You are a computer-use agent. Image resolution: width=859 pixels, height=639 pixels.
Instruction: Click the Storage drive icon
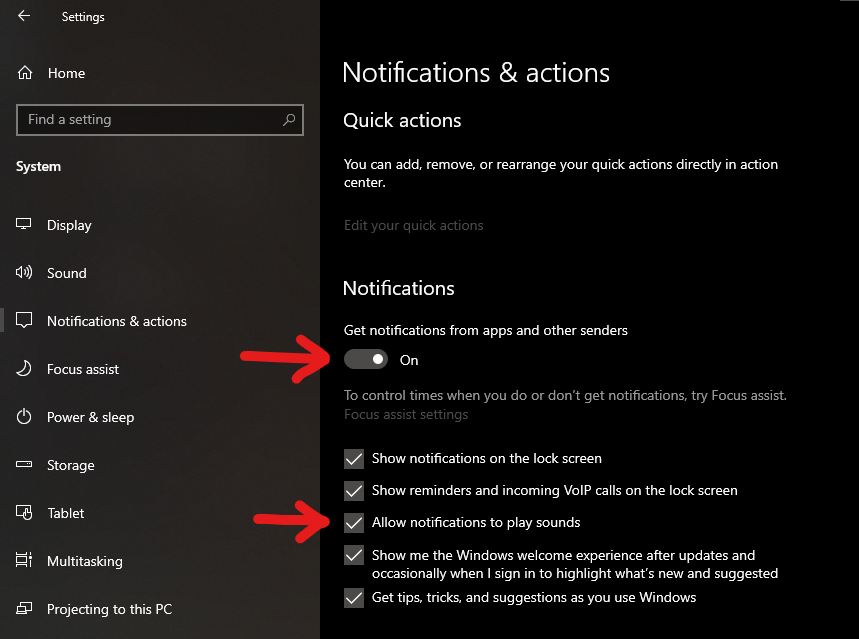click(24, 464)
